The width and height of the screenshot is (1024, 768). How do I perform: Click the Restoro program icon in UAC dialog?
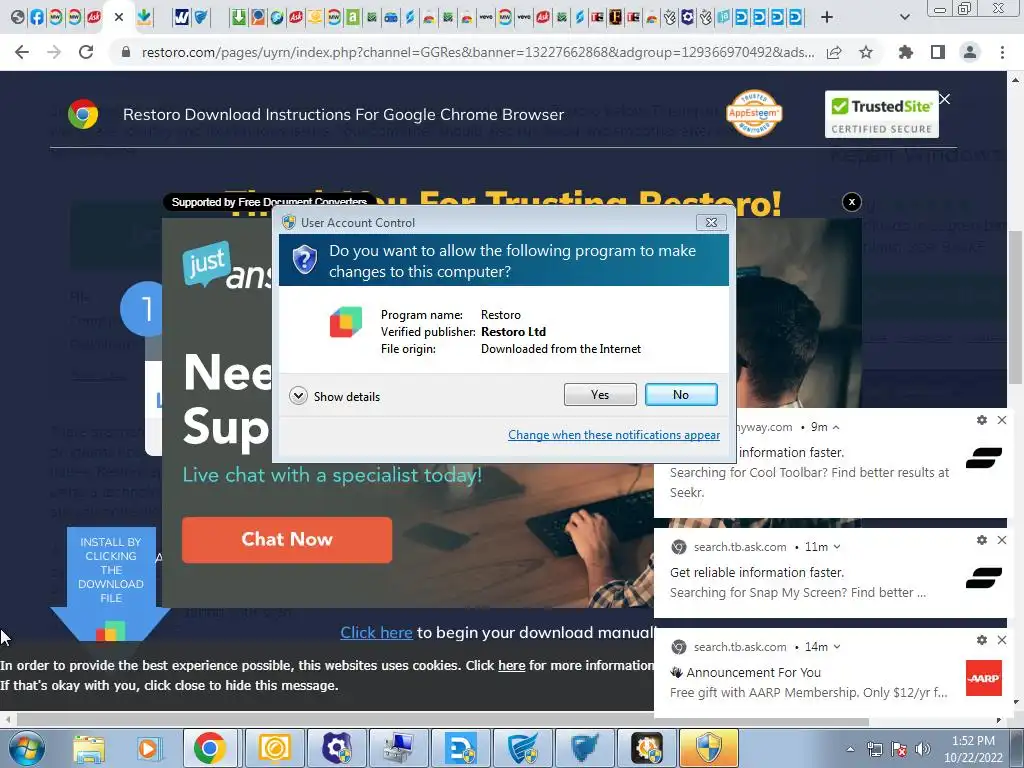(345, 322)
